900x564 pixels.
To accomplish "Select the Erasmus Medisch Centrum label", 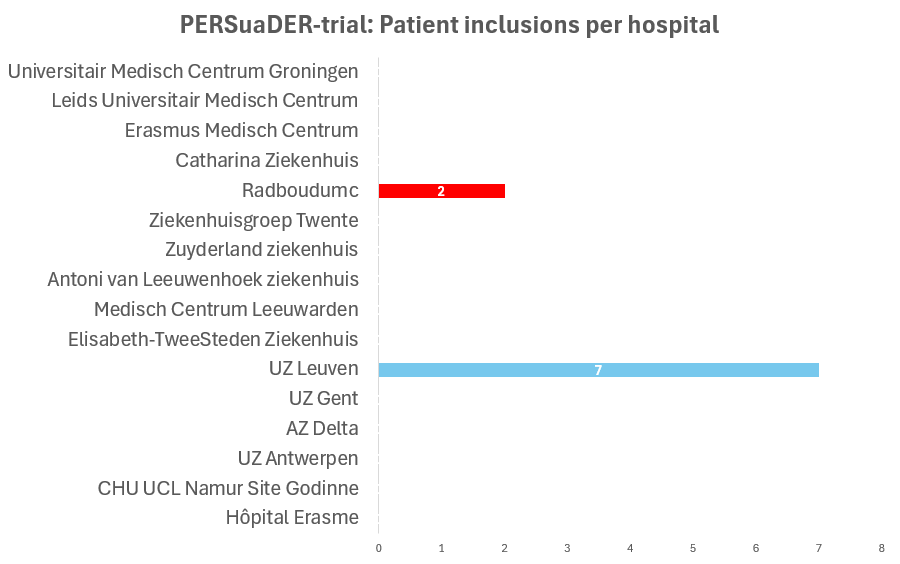I will (x=241, y=131).
